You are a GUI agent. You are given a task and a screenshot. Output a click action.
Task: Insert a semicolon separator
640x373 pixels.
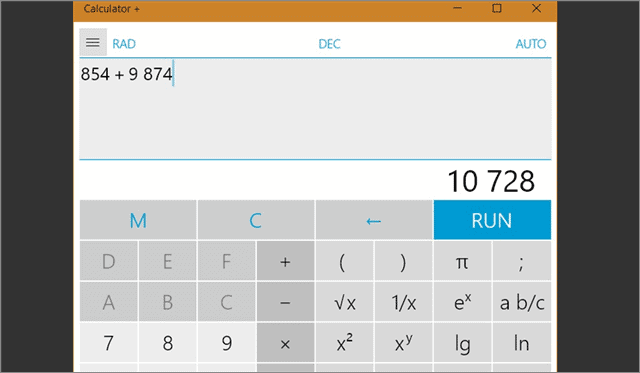[522, 261]
